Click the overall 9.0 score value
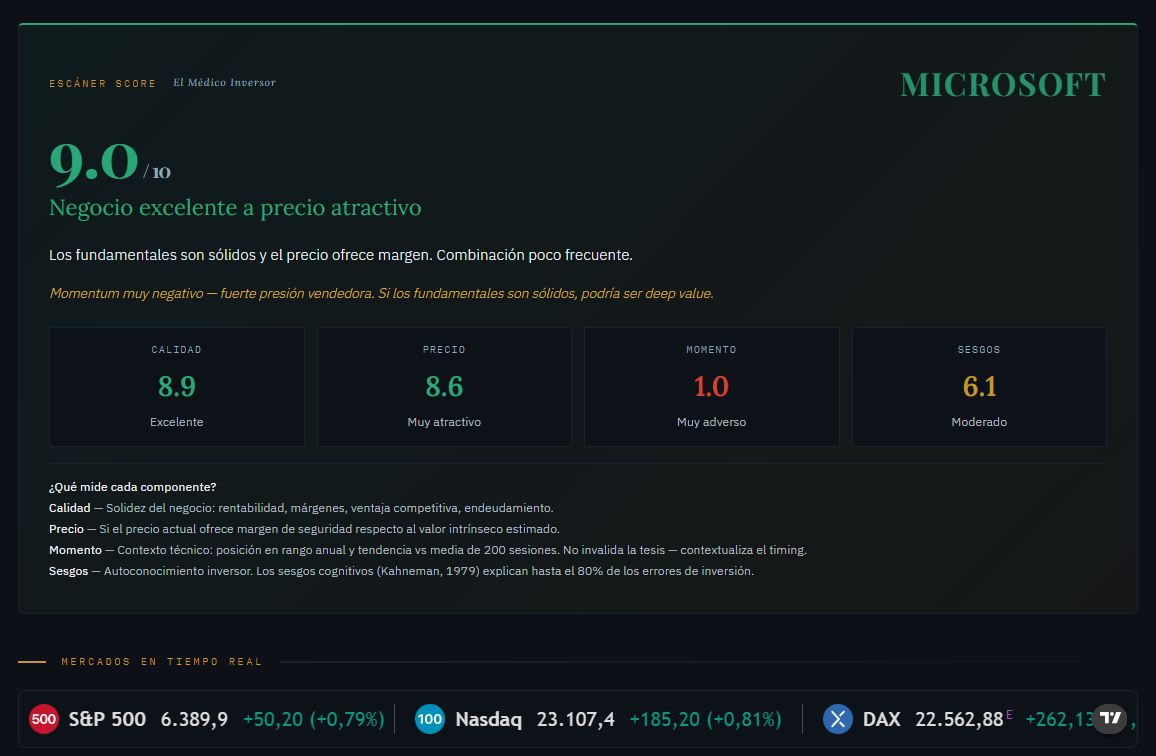1156x756 pixels. point(94,162)
